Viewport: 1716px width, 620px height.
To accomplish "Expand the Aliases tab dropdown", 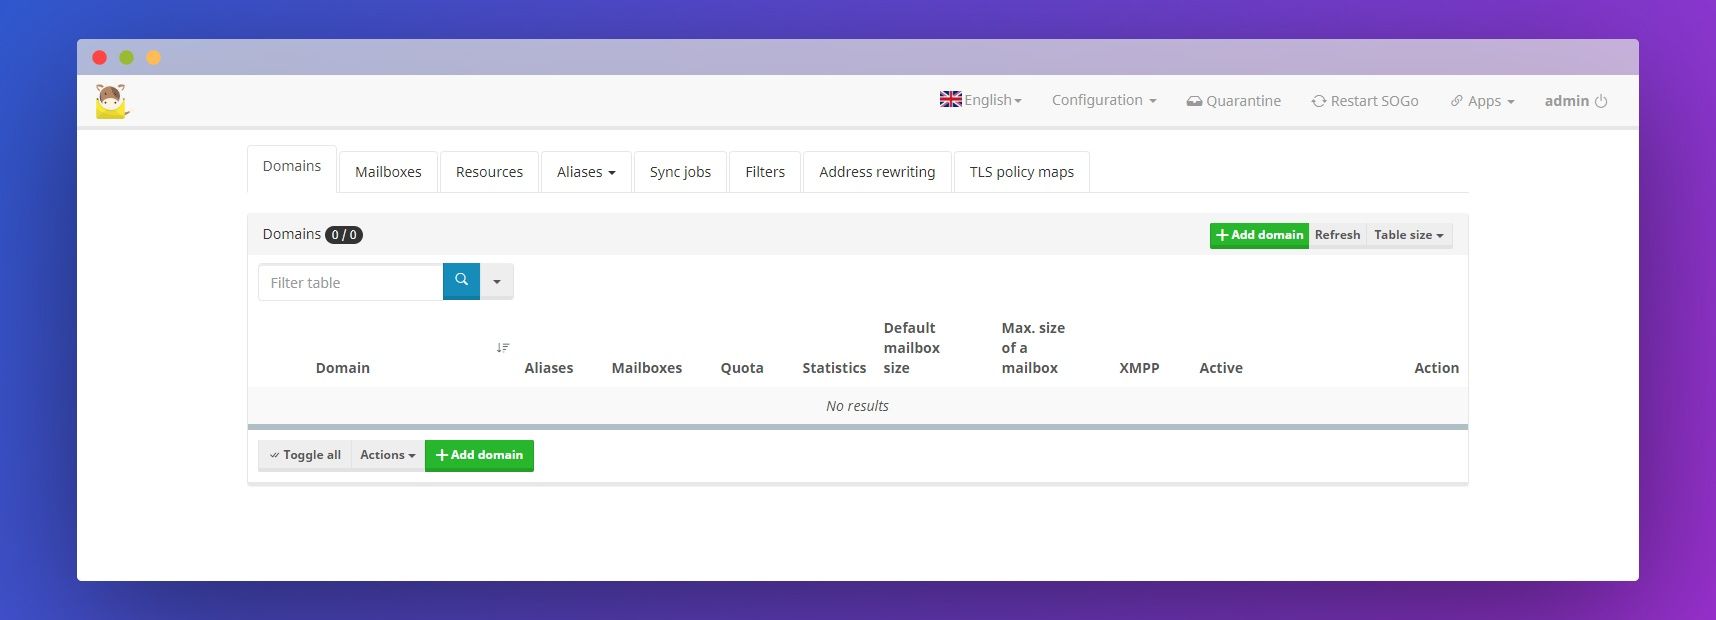I will point(586,172).
